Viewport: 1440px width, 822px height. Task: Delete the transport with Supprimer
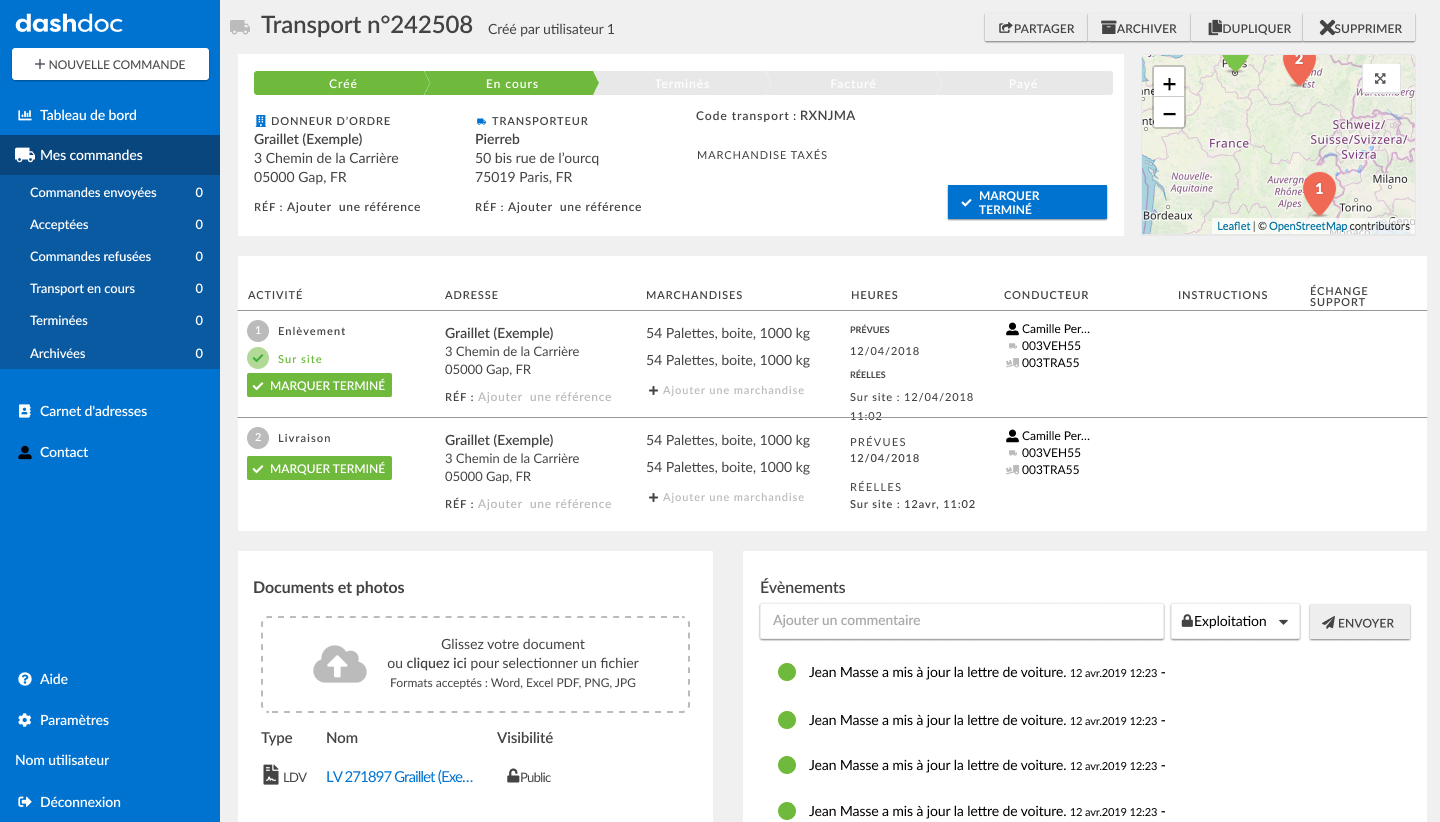[1360, 28]
